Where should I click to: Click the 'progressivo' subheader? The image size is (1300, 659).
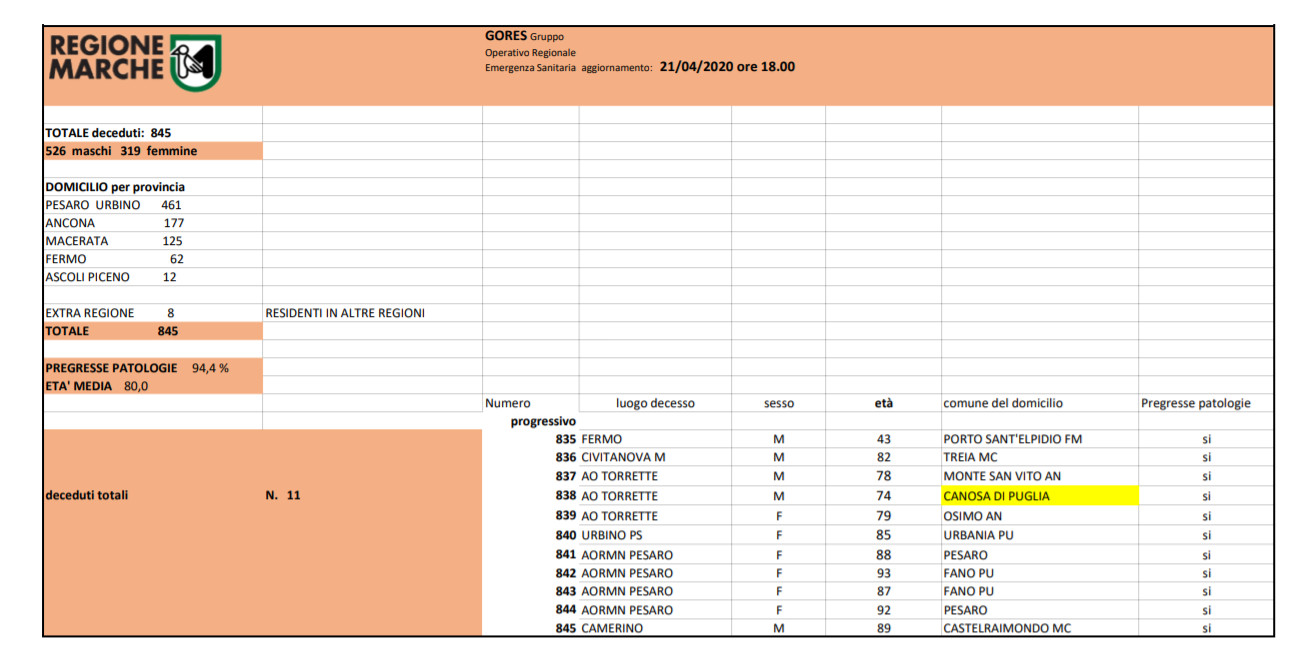[x=543, y=421]
